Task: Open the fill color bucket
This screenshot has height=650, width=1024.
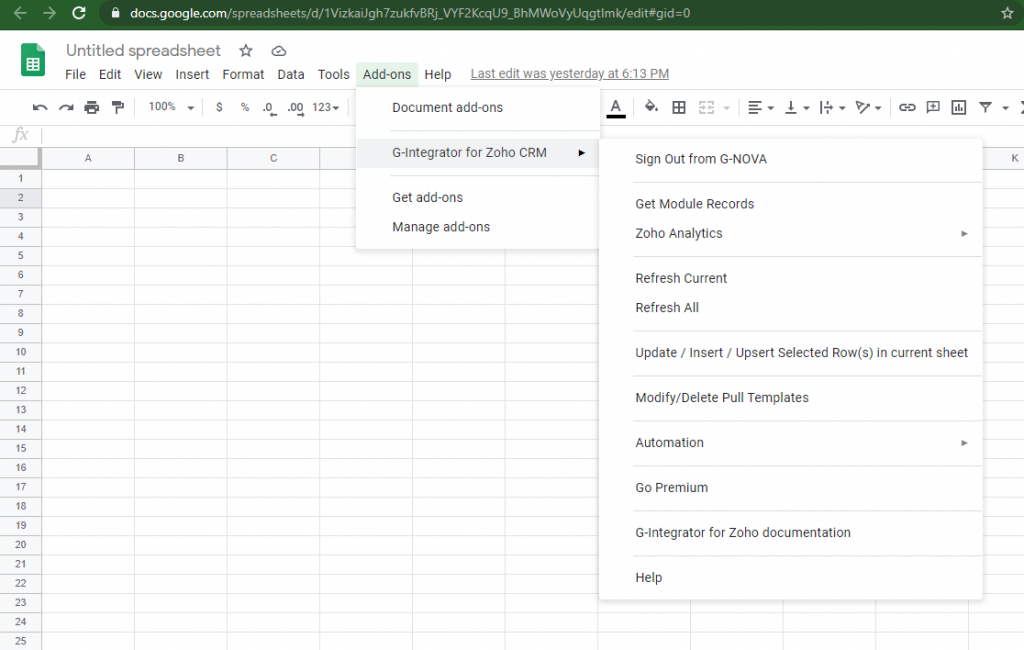Action: point(651,107)
